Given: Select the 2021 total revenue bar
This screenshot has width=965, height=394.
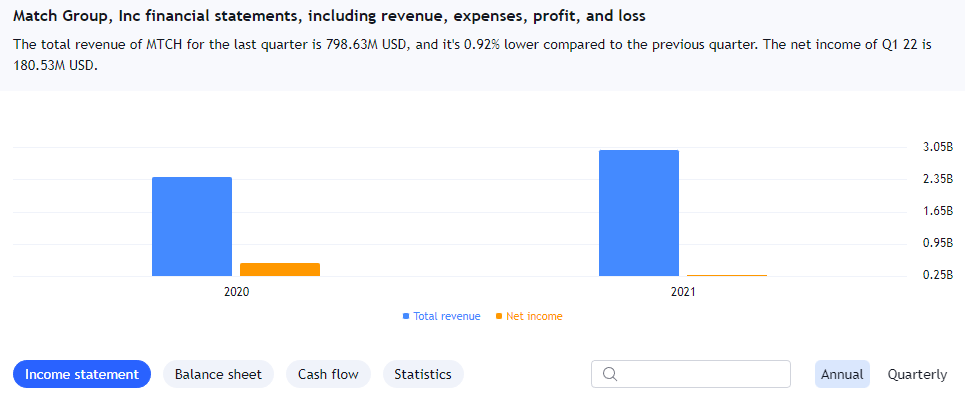Looking at the screenshot, I should click(639, 213).
